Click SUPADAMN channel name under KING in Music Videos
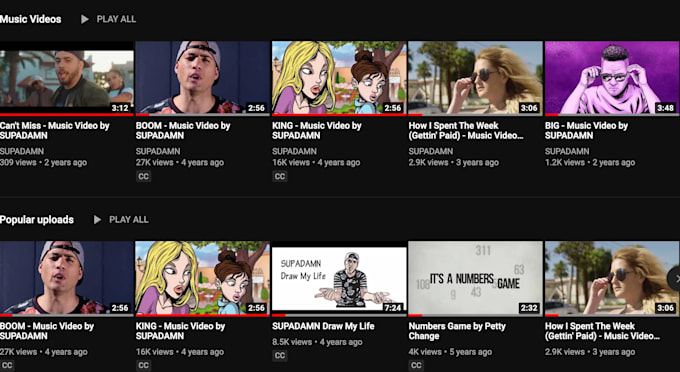Image resolution: width=680 pixels, height=372 pixels. [x=294, y=151]
